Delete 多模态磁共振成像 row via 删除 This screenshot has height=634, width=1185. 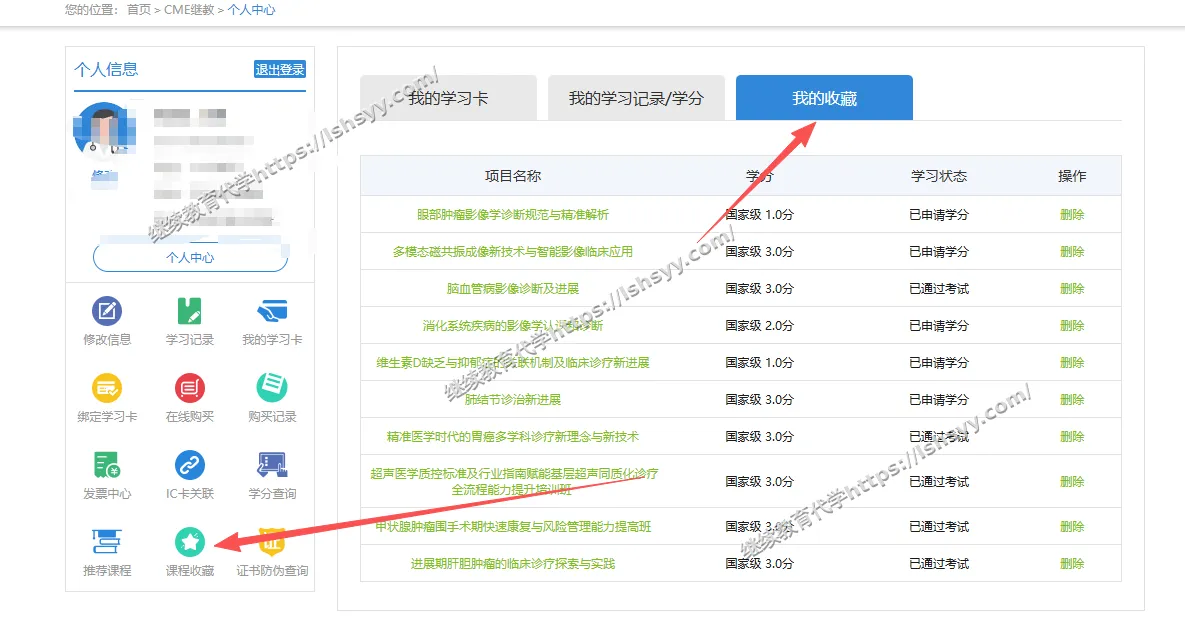(1072, 252)
